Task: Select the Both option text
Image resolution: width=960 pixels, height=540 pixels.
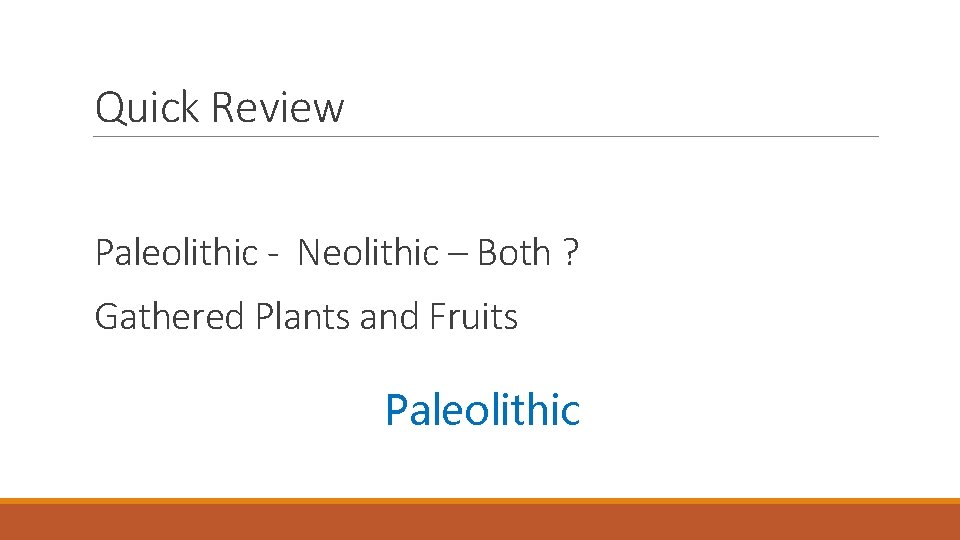Action: [x=513, y=253]
